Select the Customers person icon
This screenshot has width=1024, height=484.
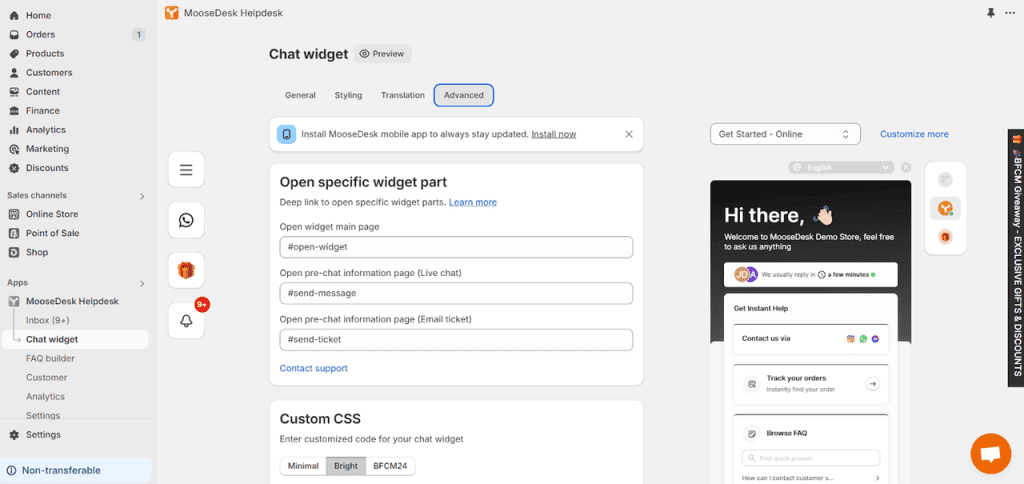[x=14, y=73]
